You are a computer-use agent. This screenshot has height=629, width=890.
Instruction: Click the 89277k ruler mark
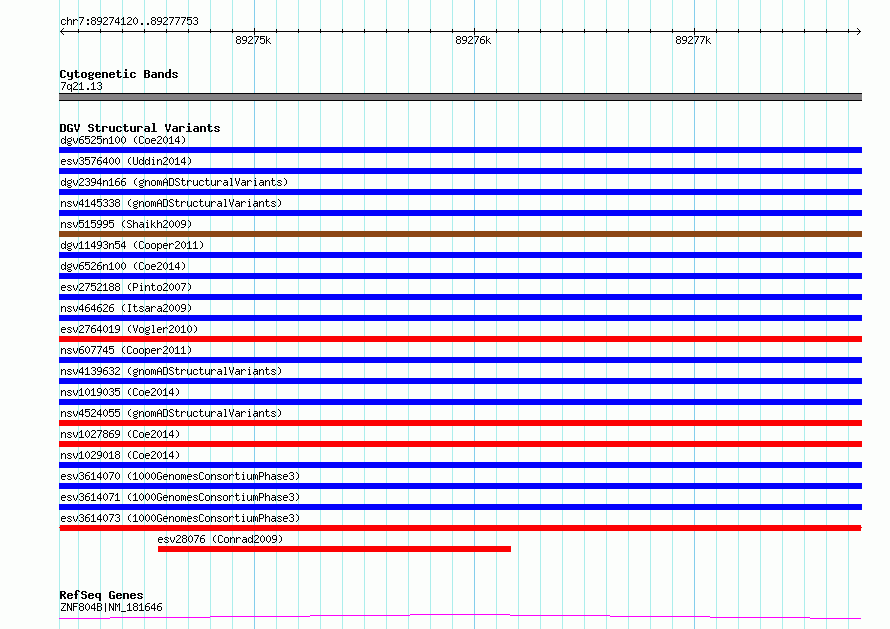[693, 40]
